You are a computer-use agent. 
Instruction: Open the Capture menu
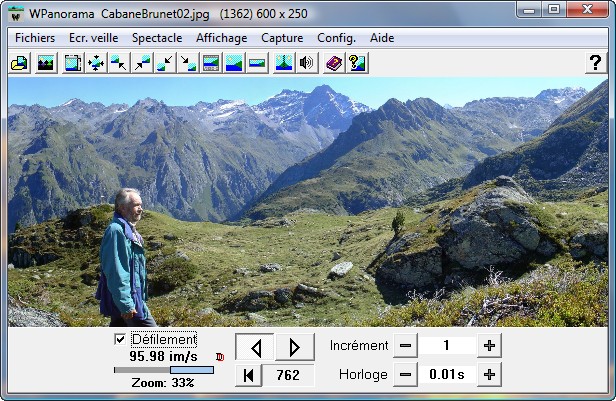click(282, 38)
